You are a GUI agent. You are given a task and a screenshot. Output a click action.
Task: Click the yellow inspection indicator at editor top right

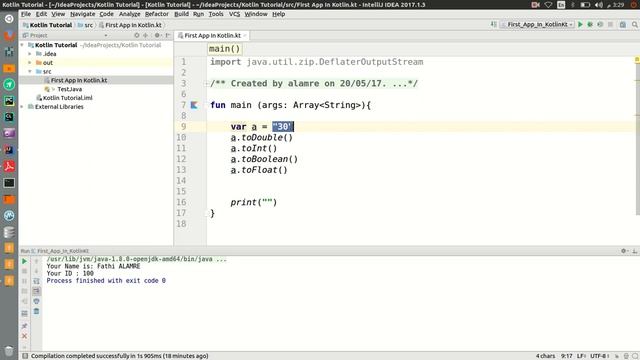637,60
